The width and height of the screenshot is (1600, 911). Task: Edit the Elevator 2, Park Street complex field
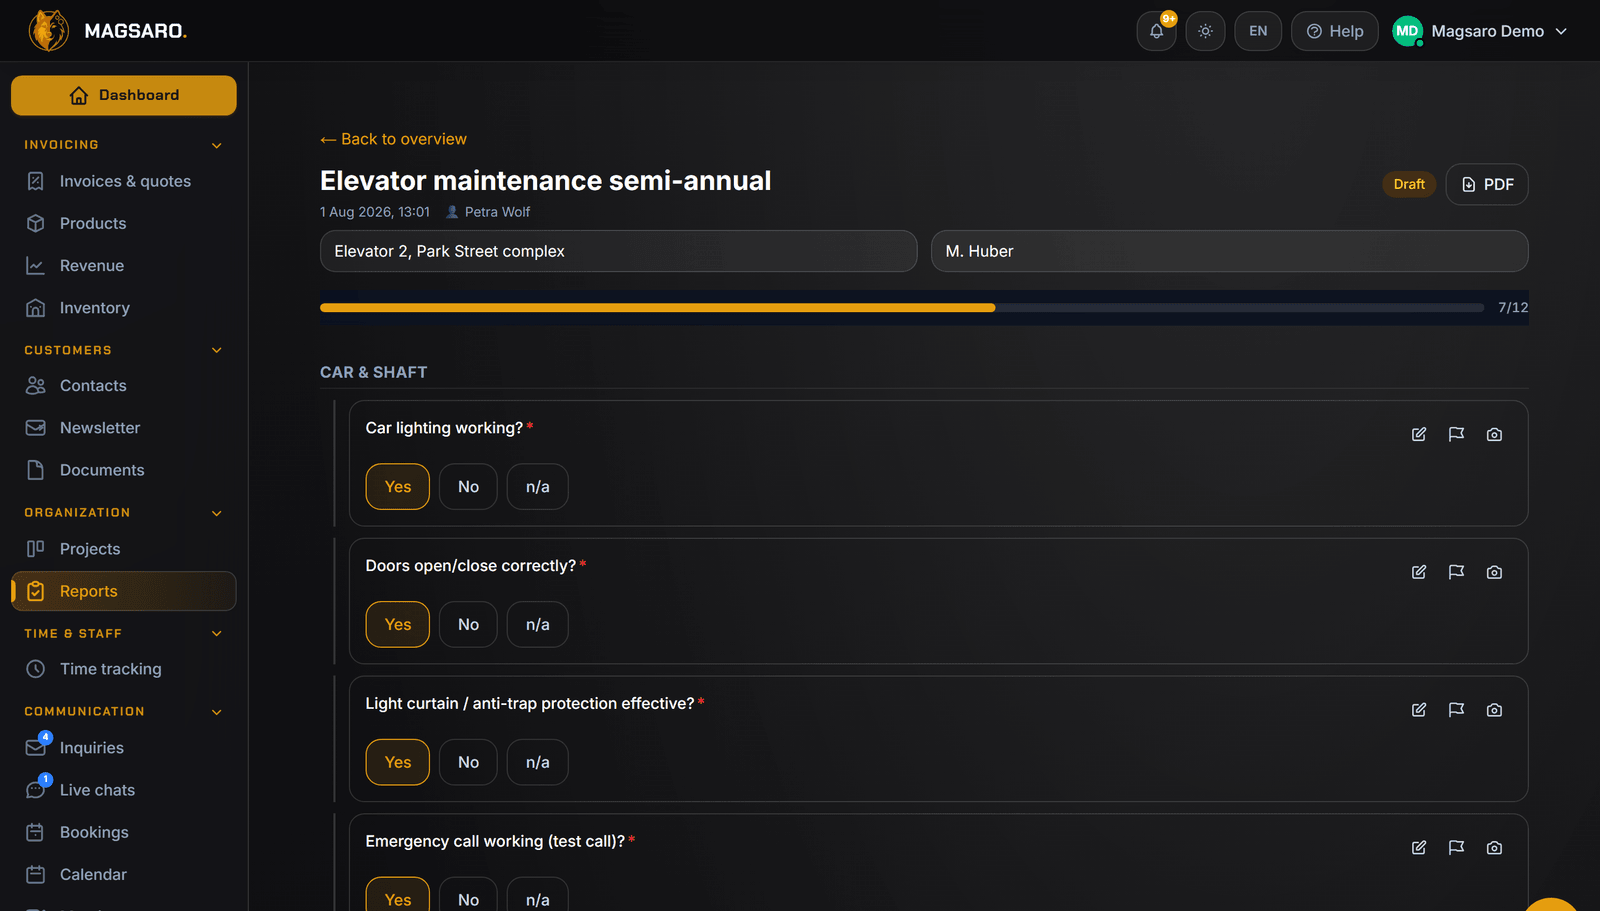click(618, 251)
